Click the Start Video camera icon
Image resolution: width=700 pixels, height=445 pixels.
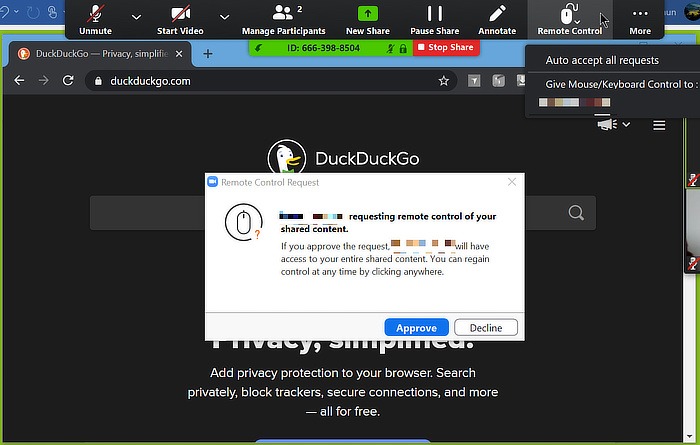click(x=180, y=14)
